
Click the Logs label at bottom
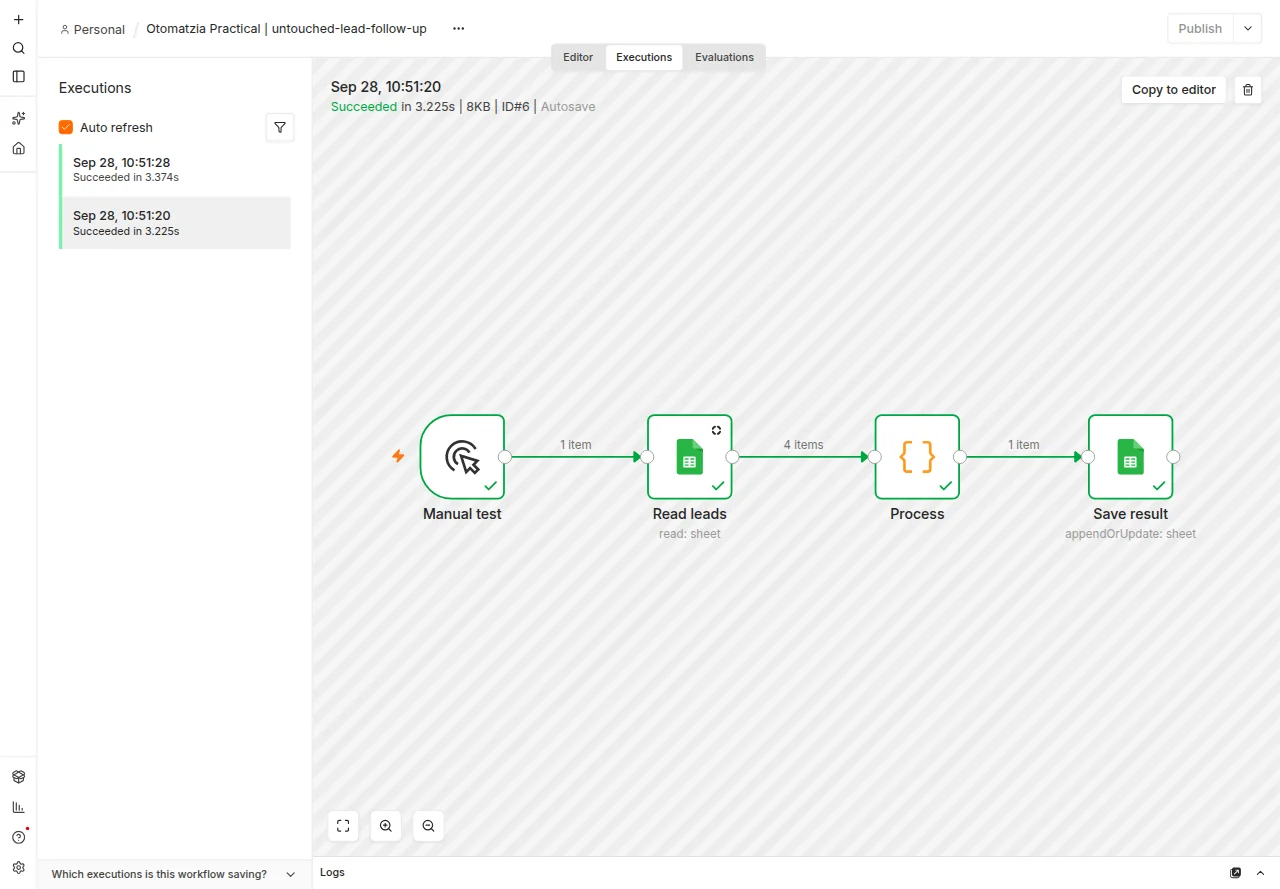332,873
